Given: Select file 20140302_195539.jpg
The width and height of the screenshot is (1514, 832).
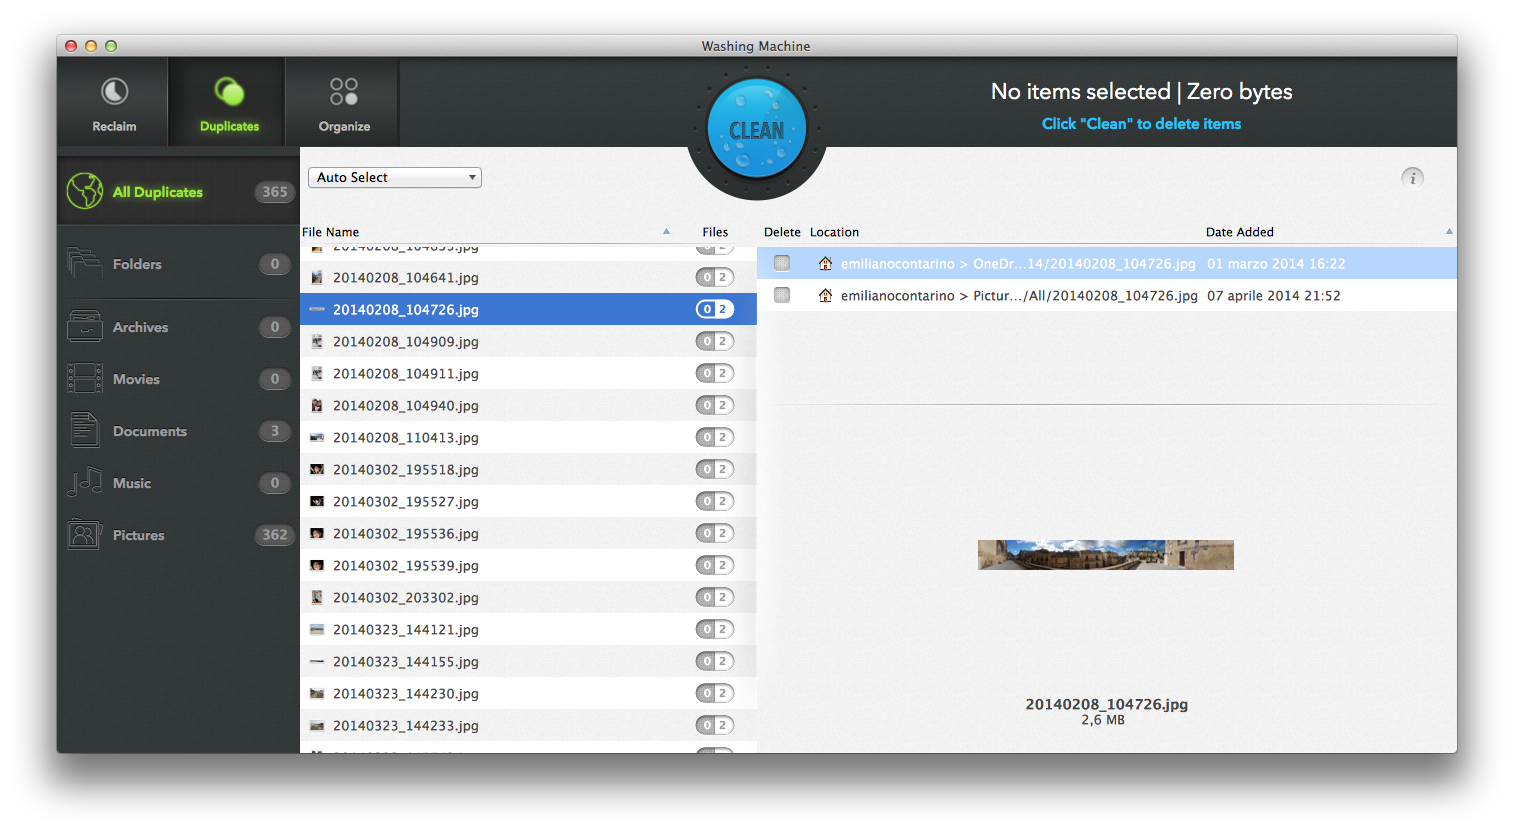Looking at the screenshot, I should click(528, 565).
